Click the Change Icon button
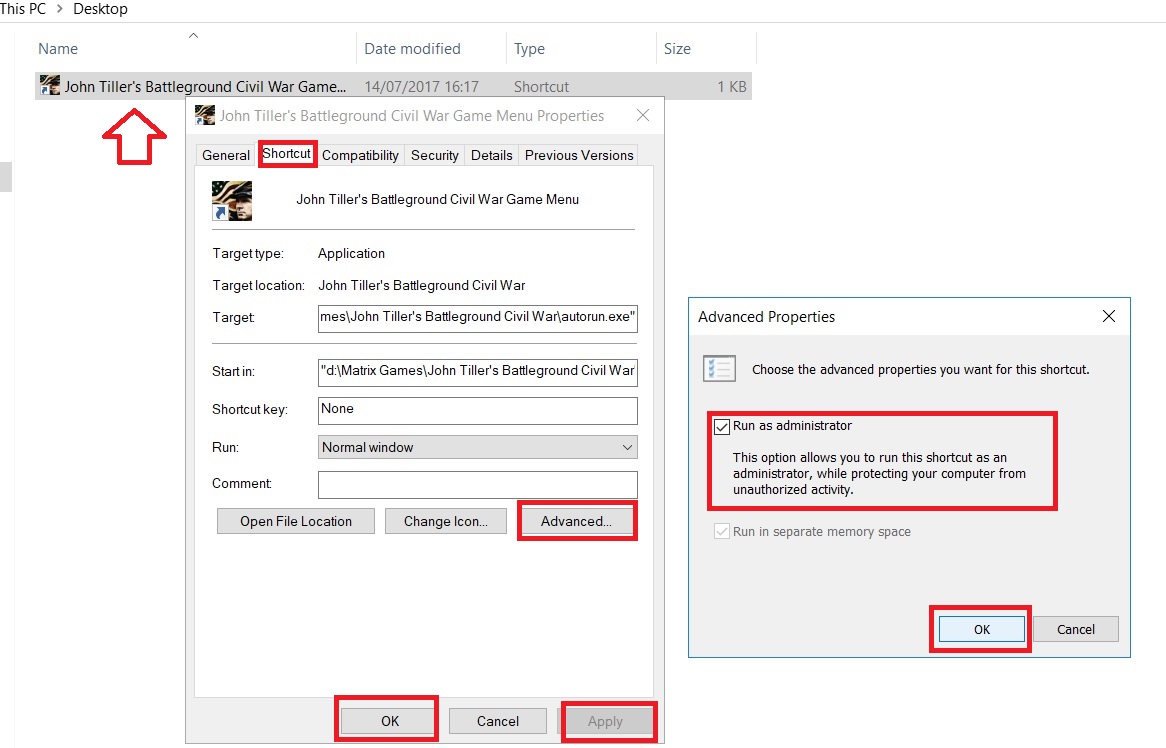The image size is (1166, 748). tap(446, 521)
